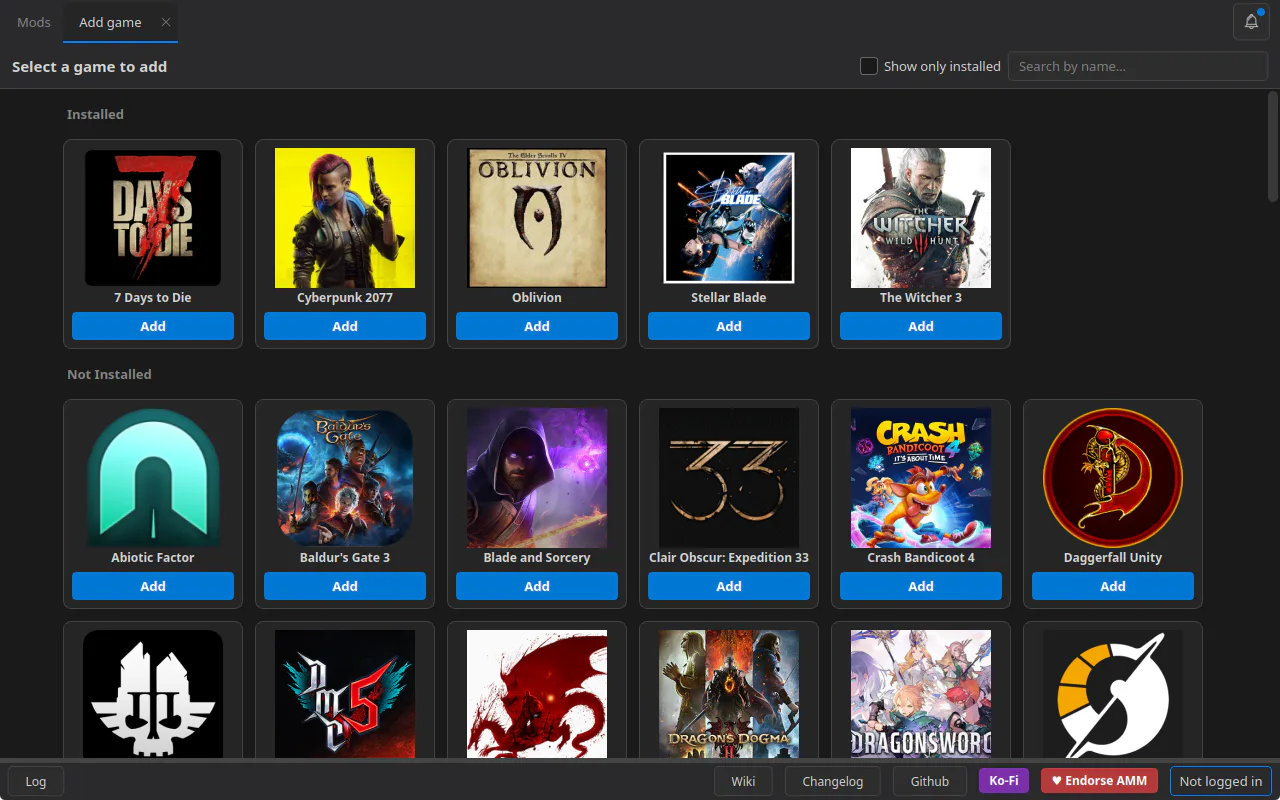
Task: Click the Abiotic Factor logo icon
Action: tap(153, 478)
